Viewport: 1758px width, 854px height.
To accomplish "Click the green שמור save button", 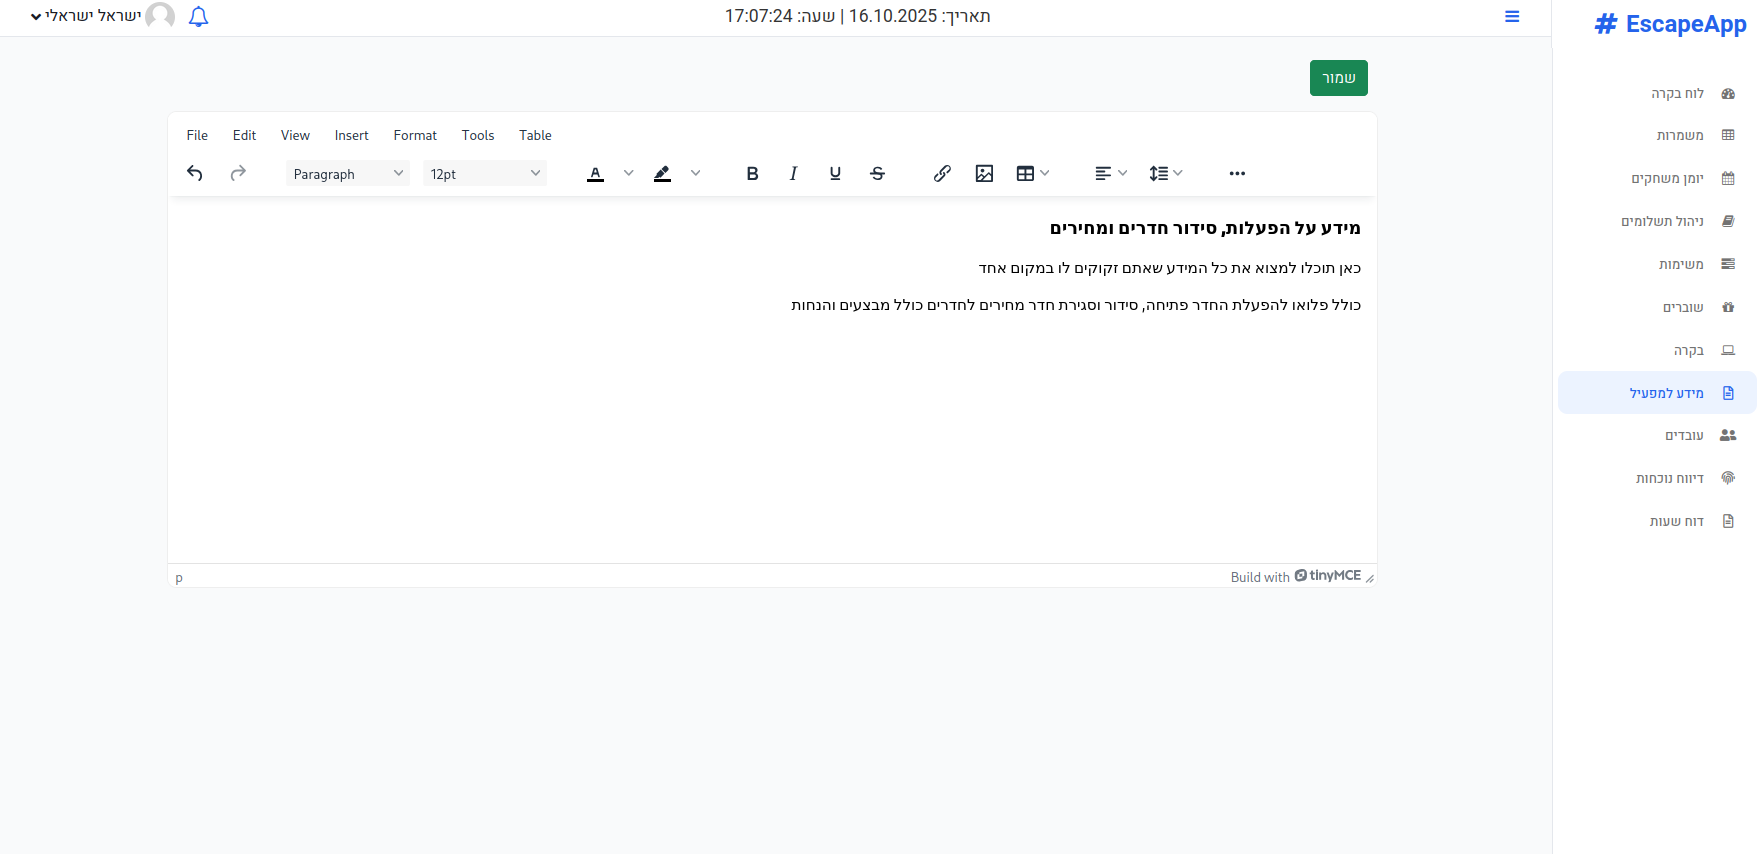I will tap(1338, 78).
